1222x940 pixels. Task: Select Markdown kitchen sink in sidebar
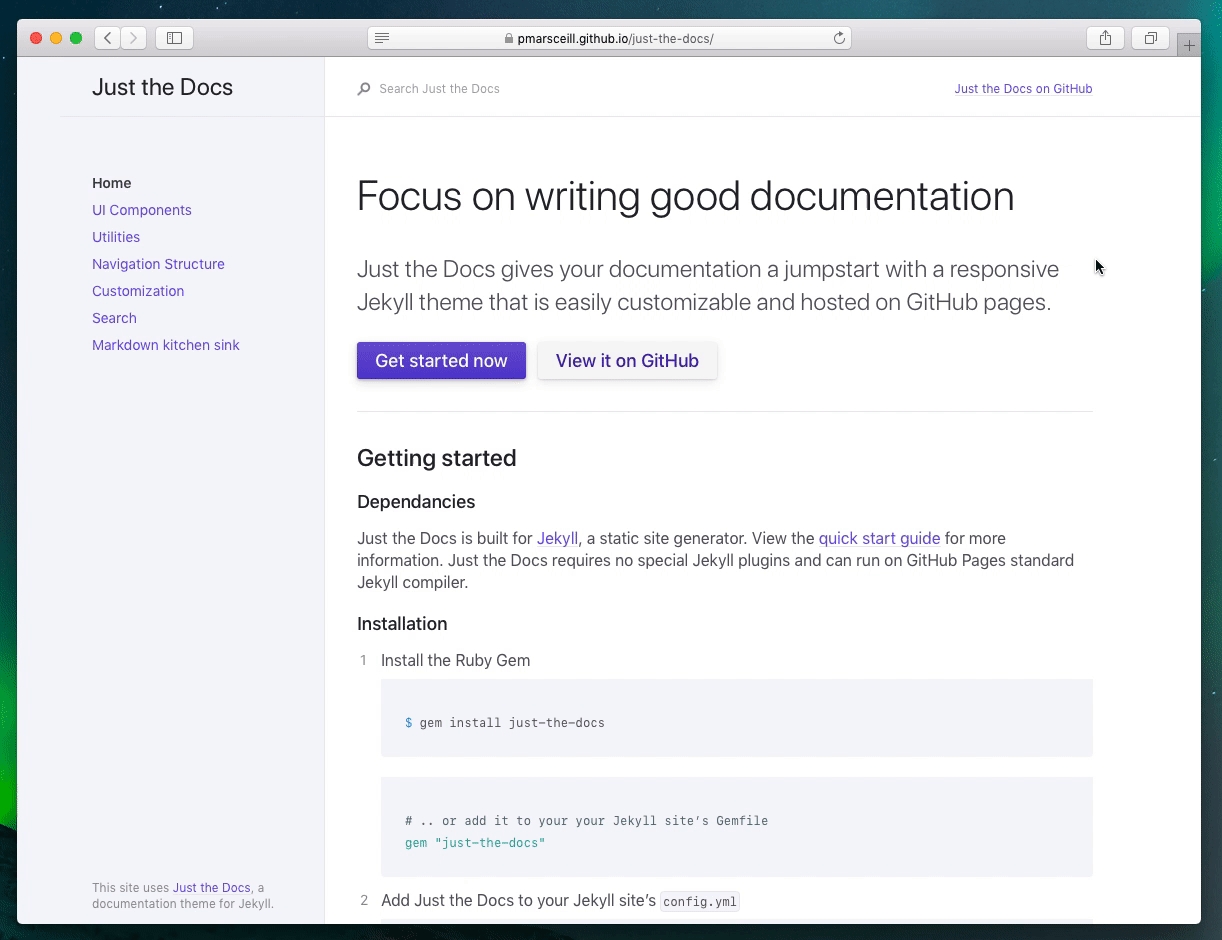(x=166, y=345)
